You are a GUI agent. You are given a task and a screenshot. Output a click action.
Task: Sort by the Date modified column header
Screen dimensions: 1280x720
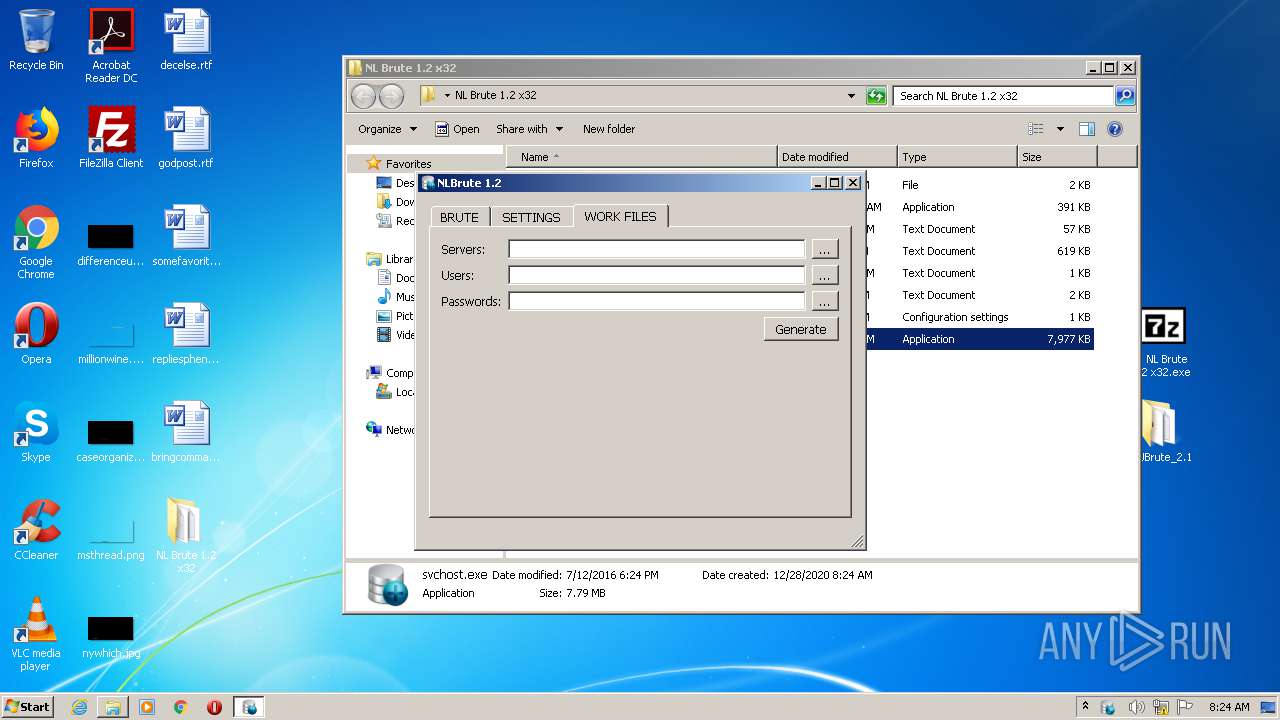[x=836, y=157]
